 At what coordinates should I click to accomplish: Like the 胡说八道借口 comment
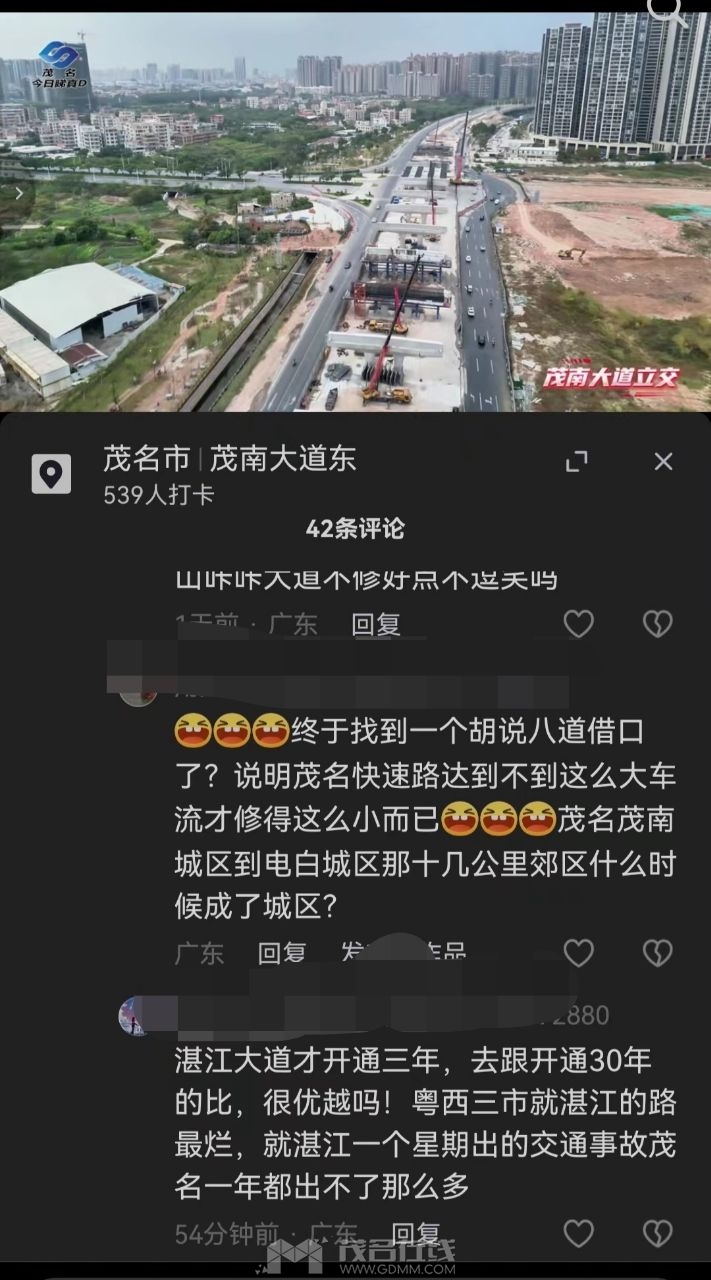(579, 953)
